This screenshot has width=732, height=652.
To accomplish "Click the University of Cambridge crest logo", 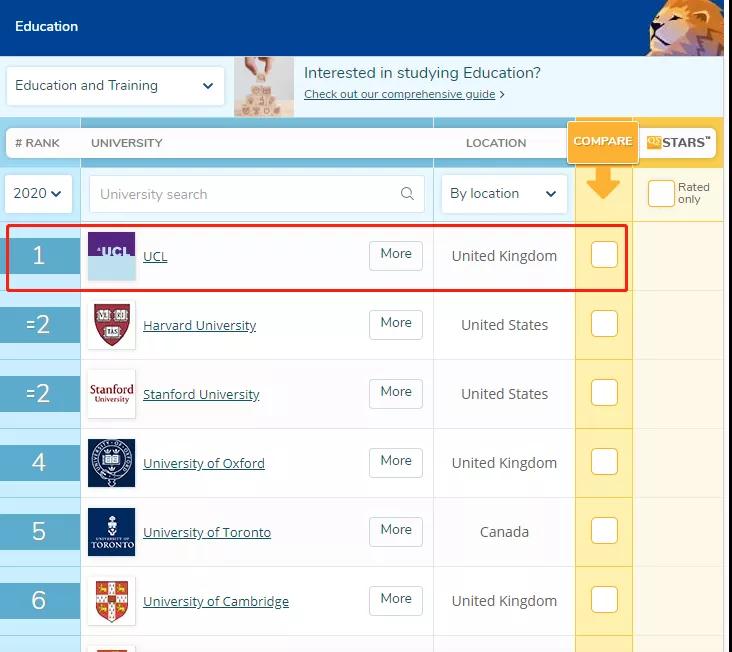I will [112, 601].
